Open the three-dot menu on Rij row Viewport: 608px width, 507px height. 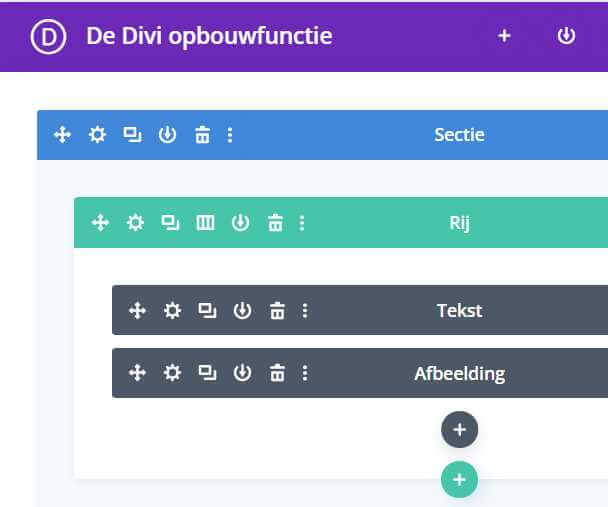point(303,222)
